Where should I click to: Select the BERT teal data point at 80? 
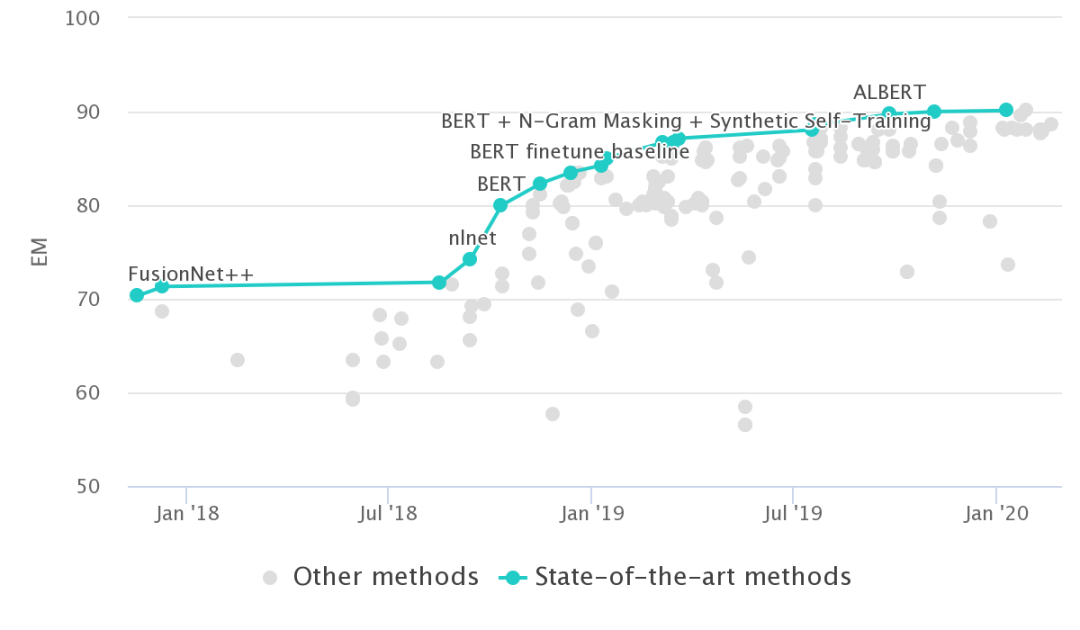[500, 205]
